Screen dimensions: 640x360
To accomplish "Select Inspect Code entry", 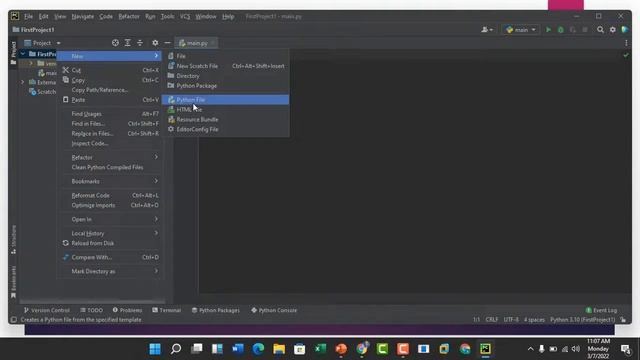I will [110, 143].
